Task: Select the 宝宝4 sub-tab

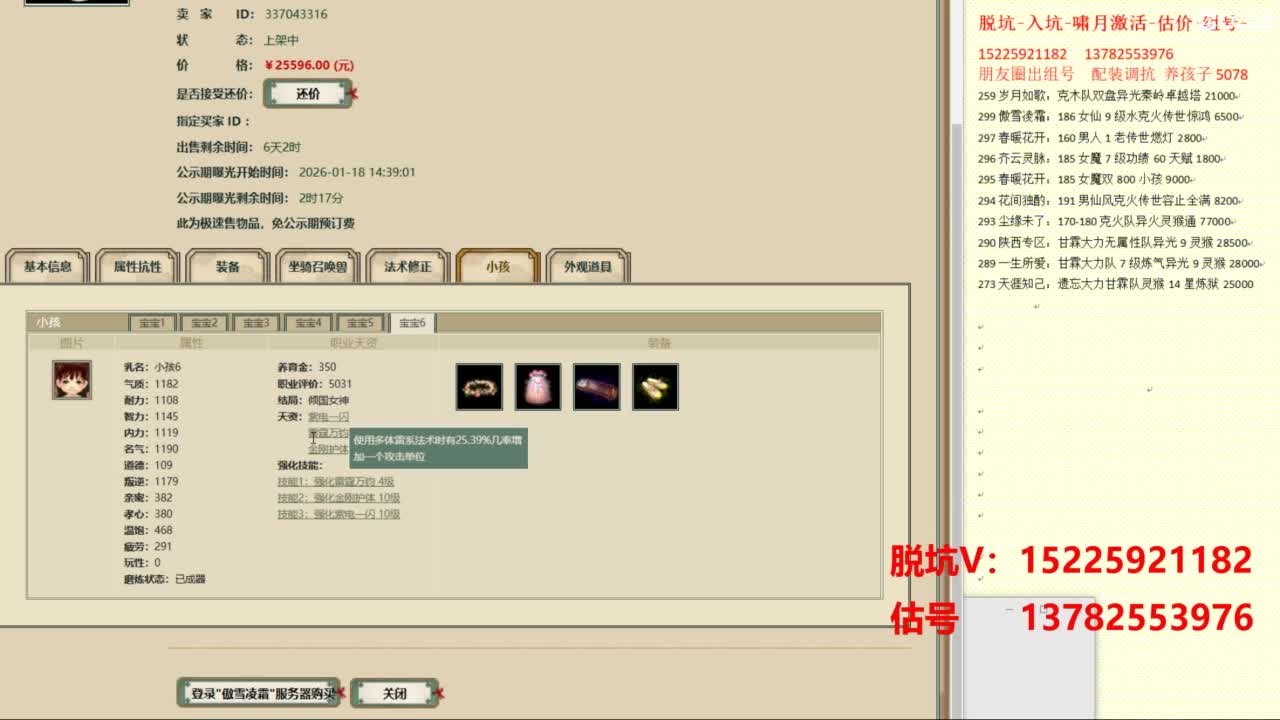Action: click(308, 323)
